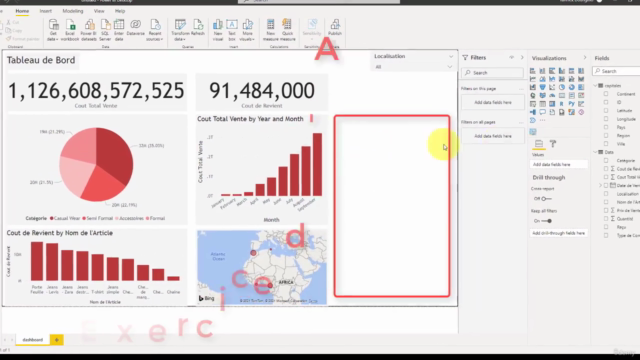Add the Q&A visual
This screenshot has width=640, height=360.
pos(542,112)
